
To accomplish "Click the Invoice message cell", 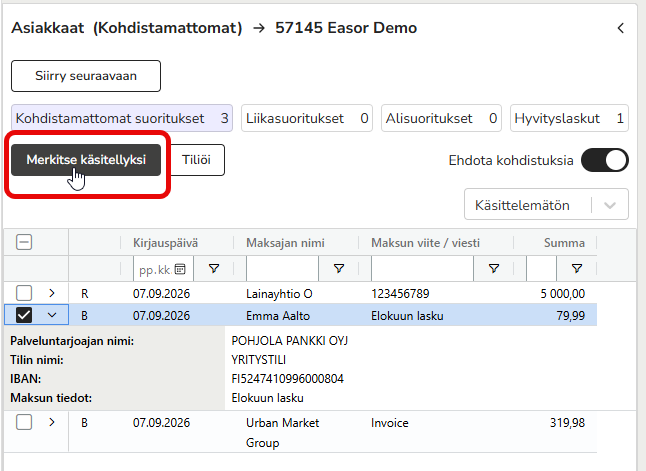I will point(389,423).
